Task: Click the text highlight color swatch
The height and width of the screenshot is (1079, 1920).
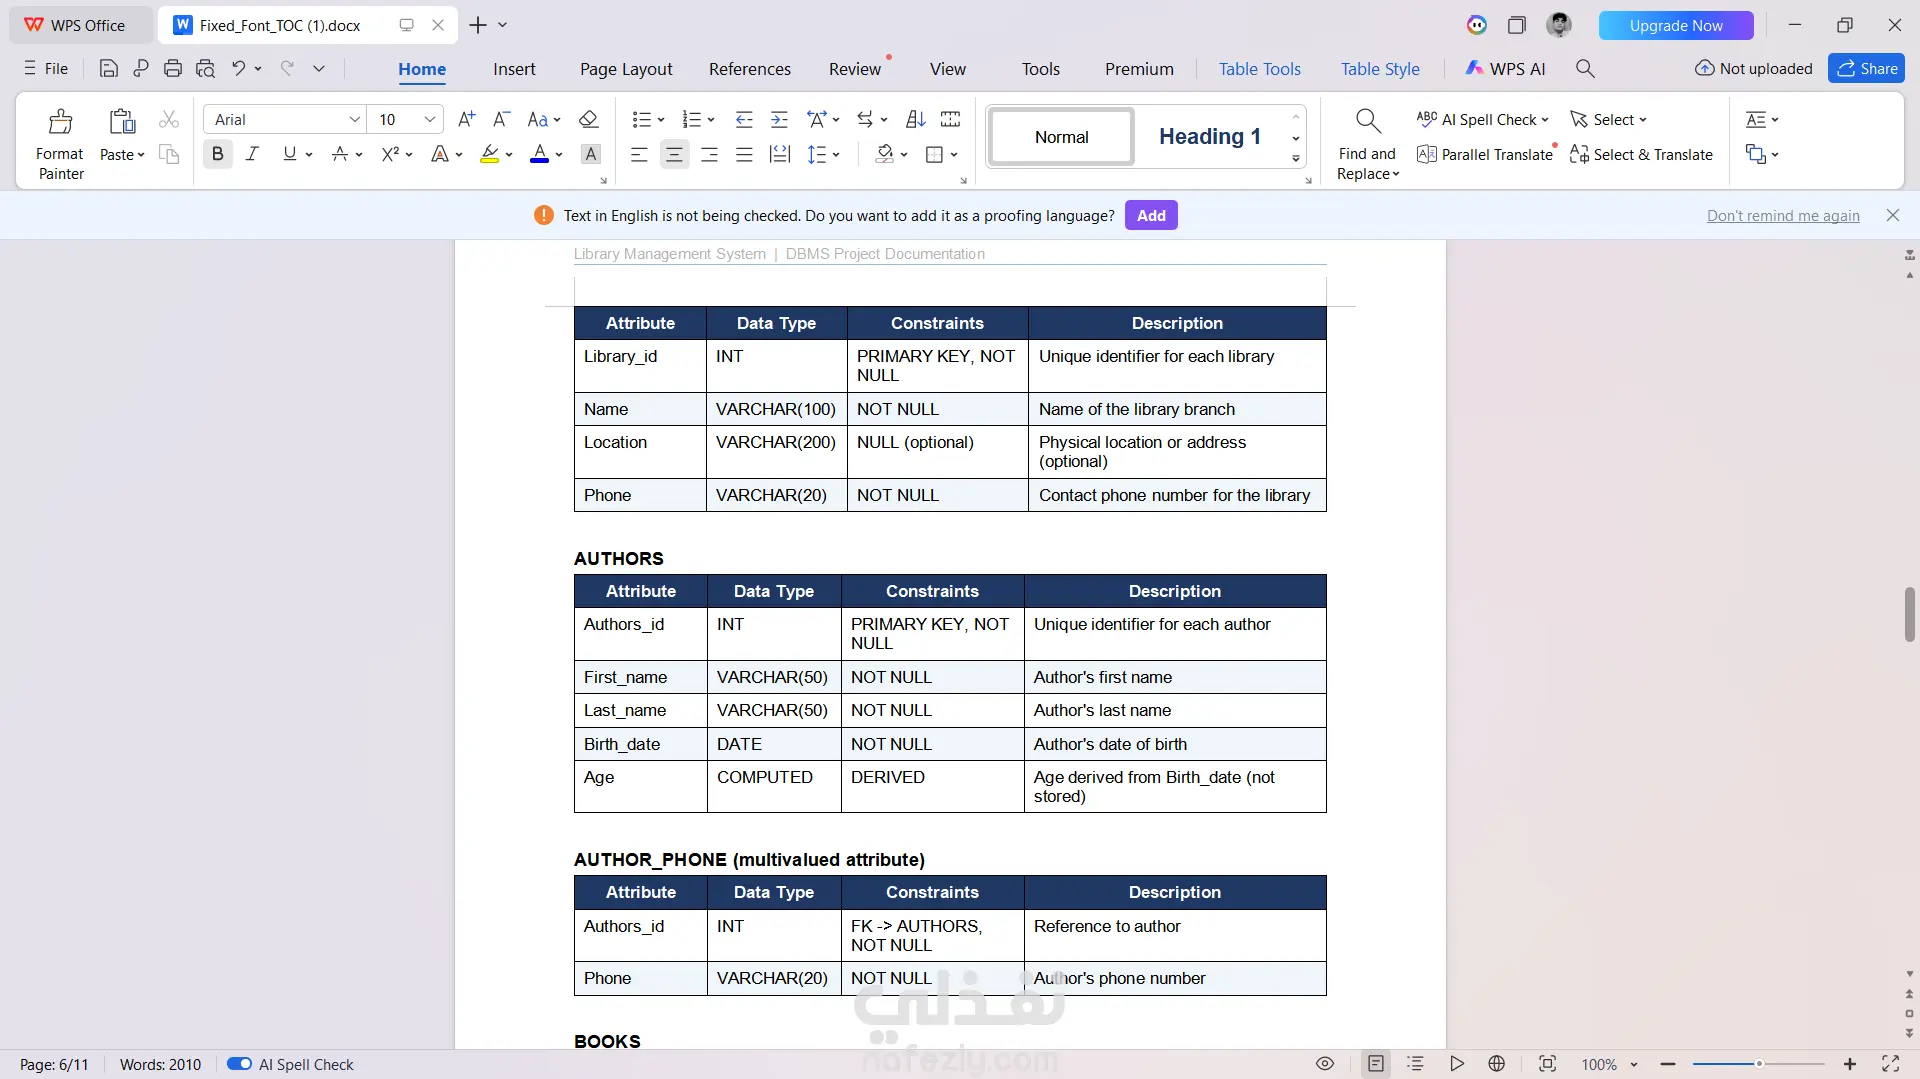Action: pyautogui.click(x=489, y=154)
